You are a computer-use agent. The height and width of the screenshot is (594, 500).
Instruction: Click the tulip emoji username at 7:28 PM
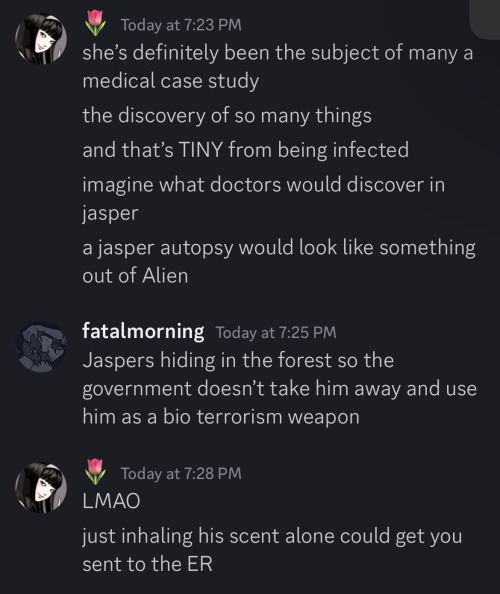click(x=95, y=472)
